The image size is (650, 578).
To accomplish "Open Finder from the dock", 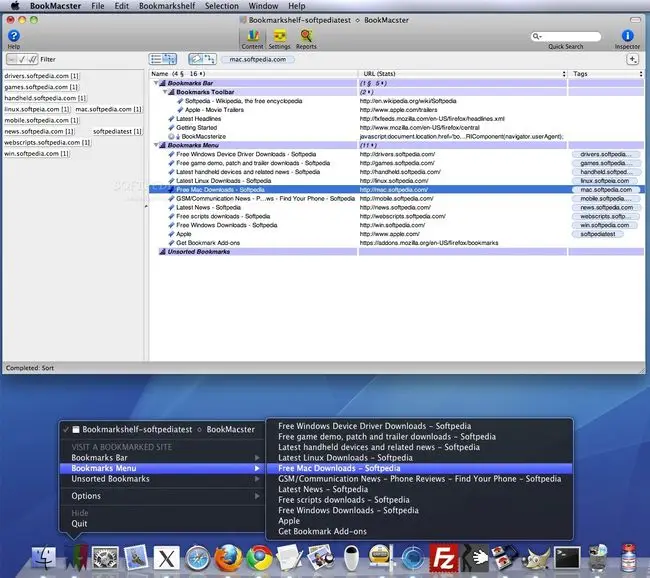I will [x=44, y=558].
